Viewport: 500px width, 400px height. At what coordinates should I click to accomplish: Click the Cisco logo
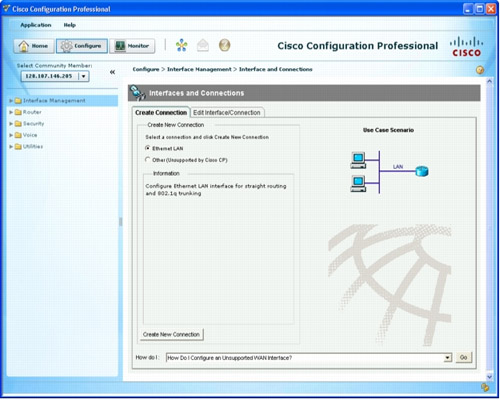(466, 47)
